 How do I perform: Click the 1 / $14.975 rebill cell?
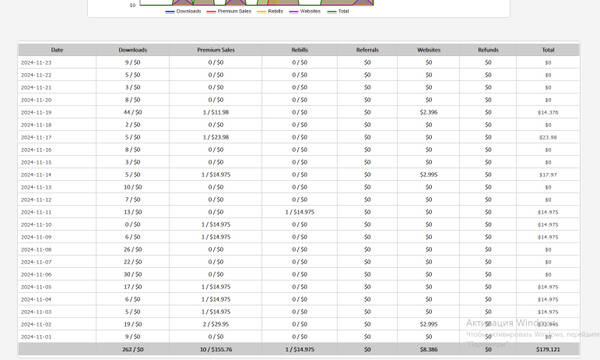tap(300, 212)
